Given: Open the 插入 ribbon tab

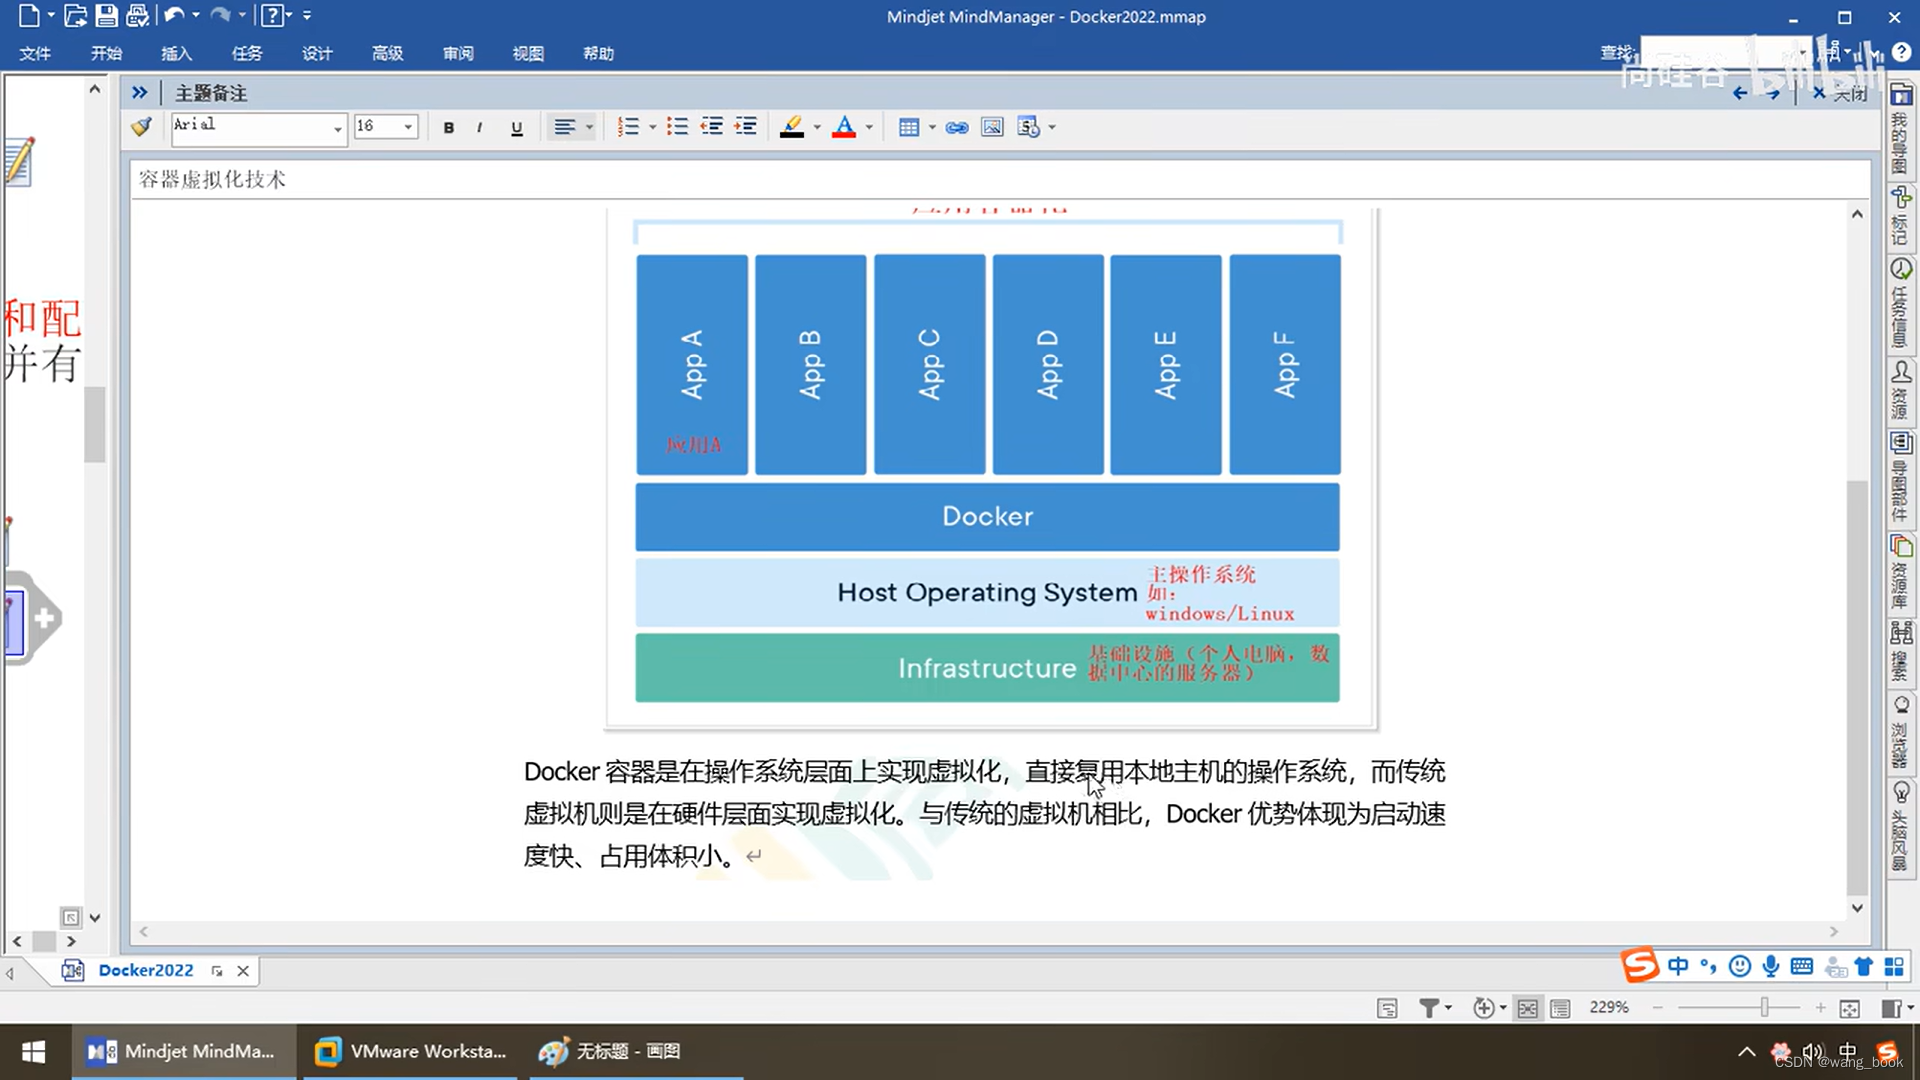Looking at the screenshot, I should coord(176,53).
